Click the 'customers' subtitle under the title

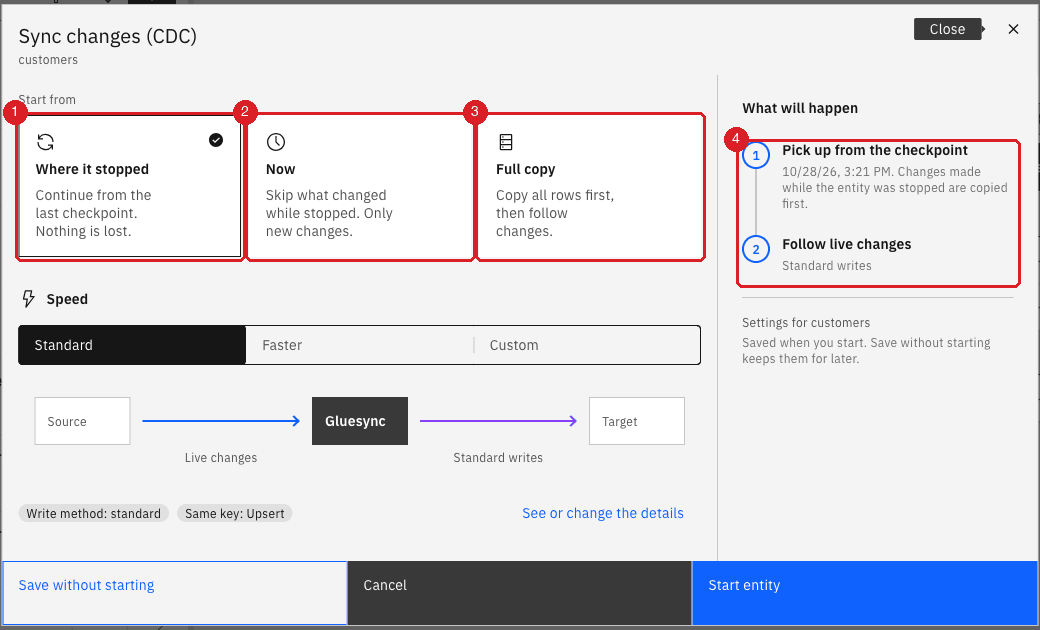click(x=48, y=60)
